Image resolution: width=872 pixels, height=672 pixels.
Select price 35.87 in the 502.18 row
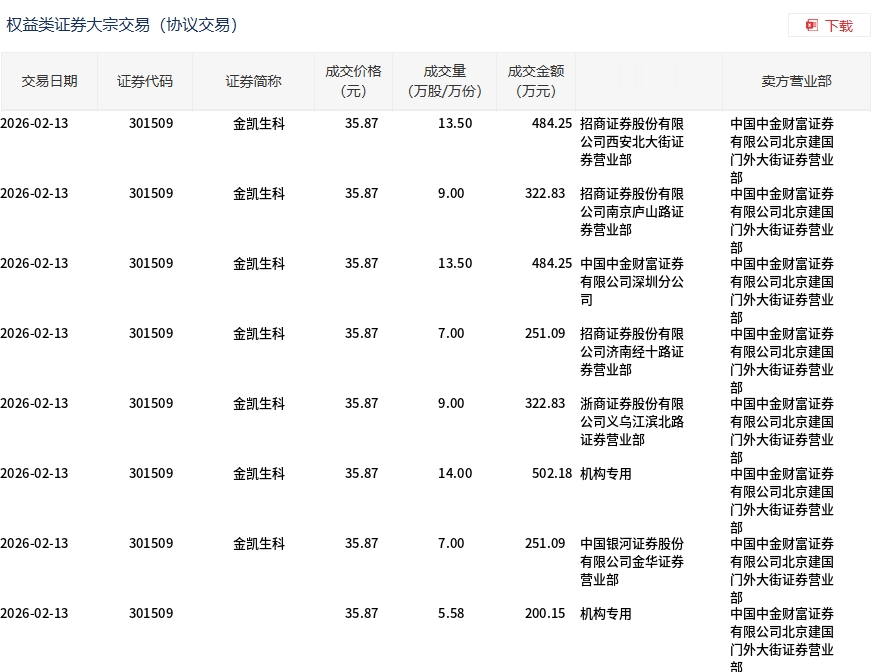(361, 473)
